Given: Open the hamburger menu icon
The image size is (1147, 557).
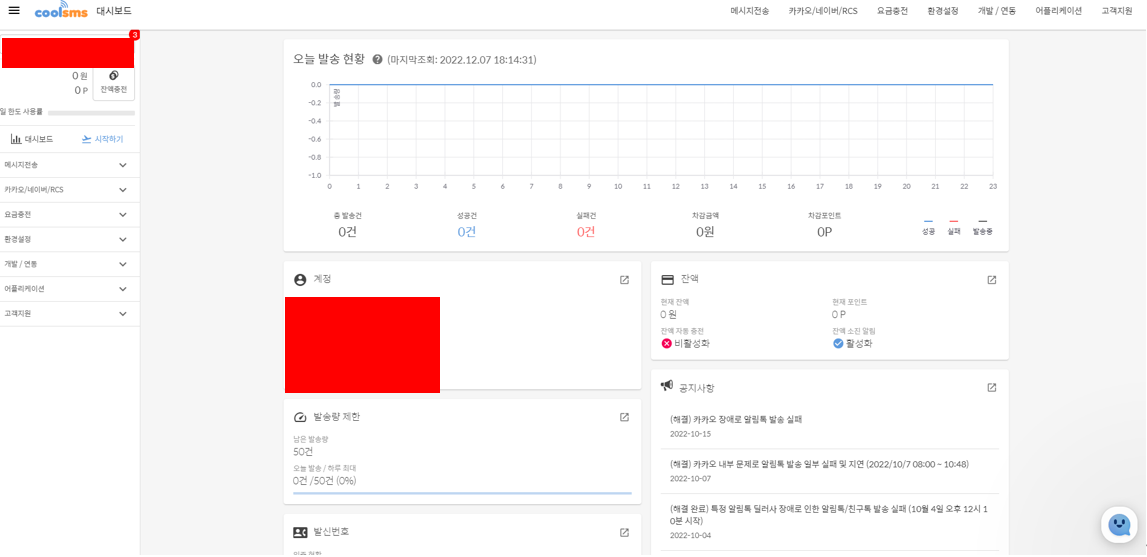Looking at the screenshot, I should click(14, 10).
